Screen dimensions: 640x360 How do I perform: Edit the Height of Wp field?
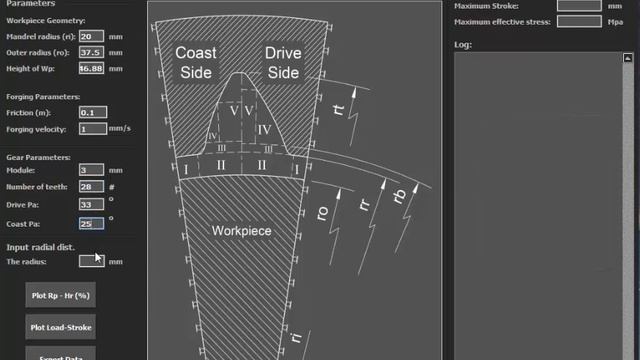click(x=91, y=68)
